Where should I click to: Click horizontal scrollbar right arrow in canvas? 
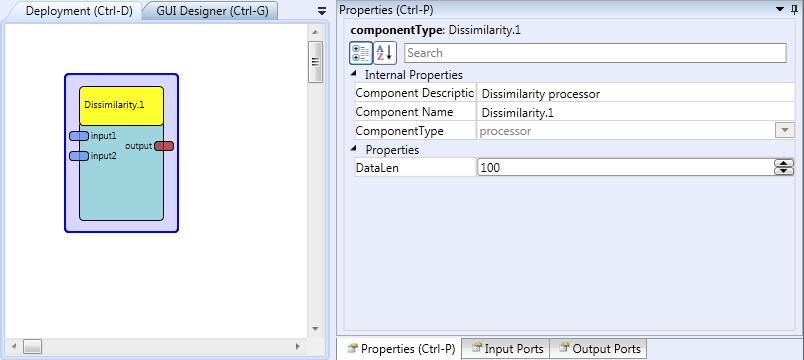(x=297, y=347)
